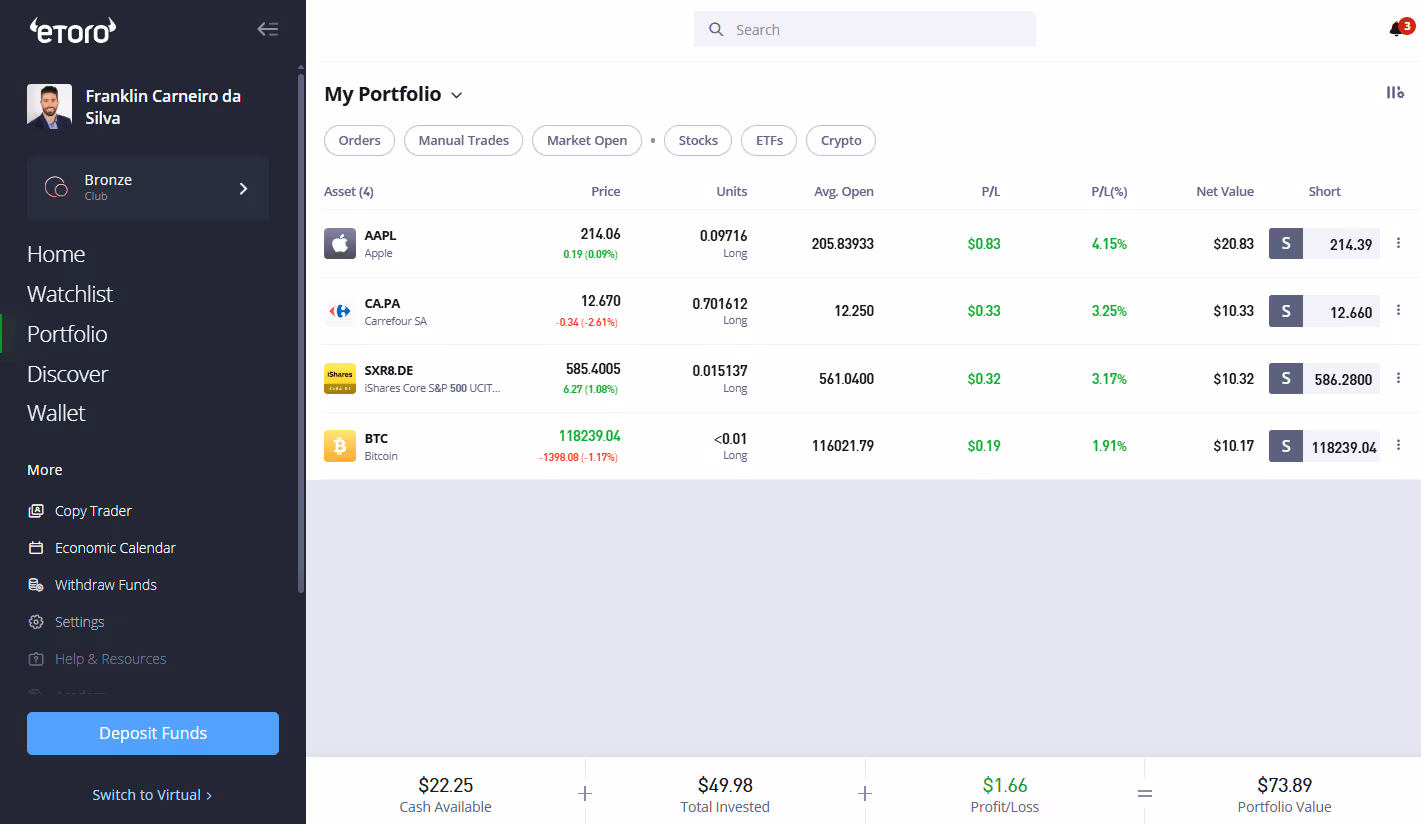Filter by Crypto chip
Viewport: 1421px width, 824px height.
pos(841,141)
